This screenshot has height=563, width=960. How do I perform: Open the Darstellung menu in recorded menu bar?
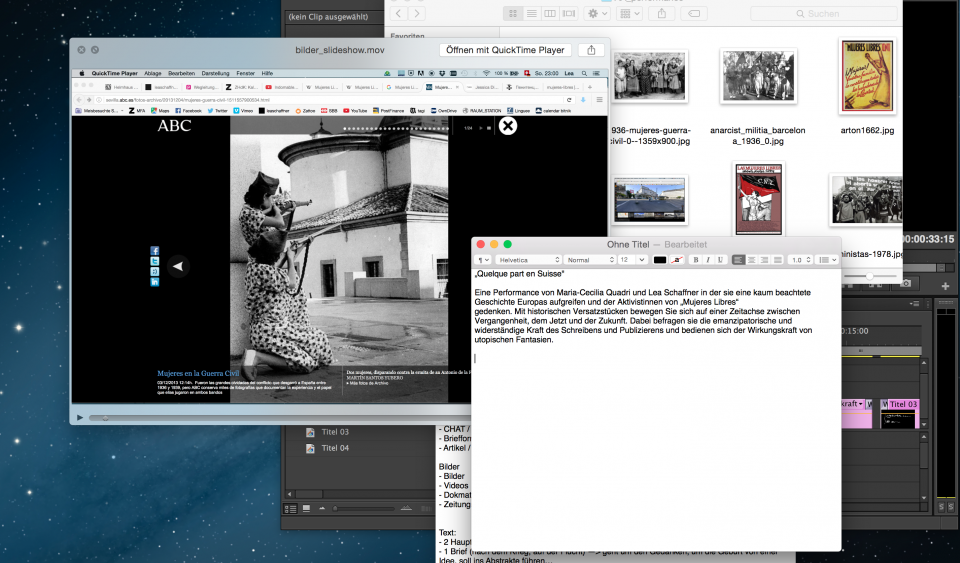pyautogui.click(x=216, y=73)
